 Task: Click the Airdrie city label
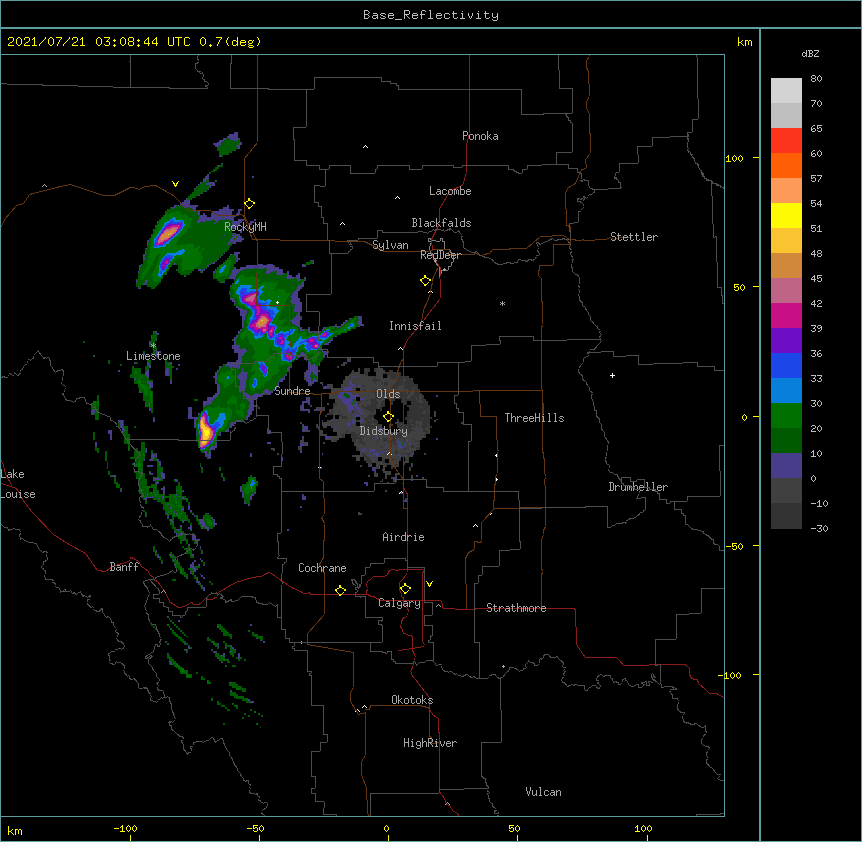coord(404,537)
